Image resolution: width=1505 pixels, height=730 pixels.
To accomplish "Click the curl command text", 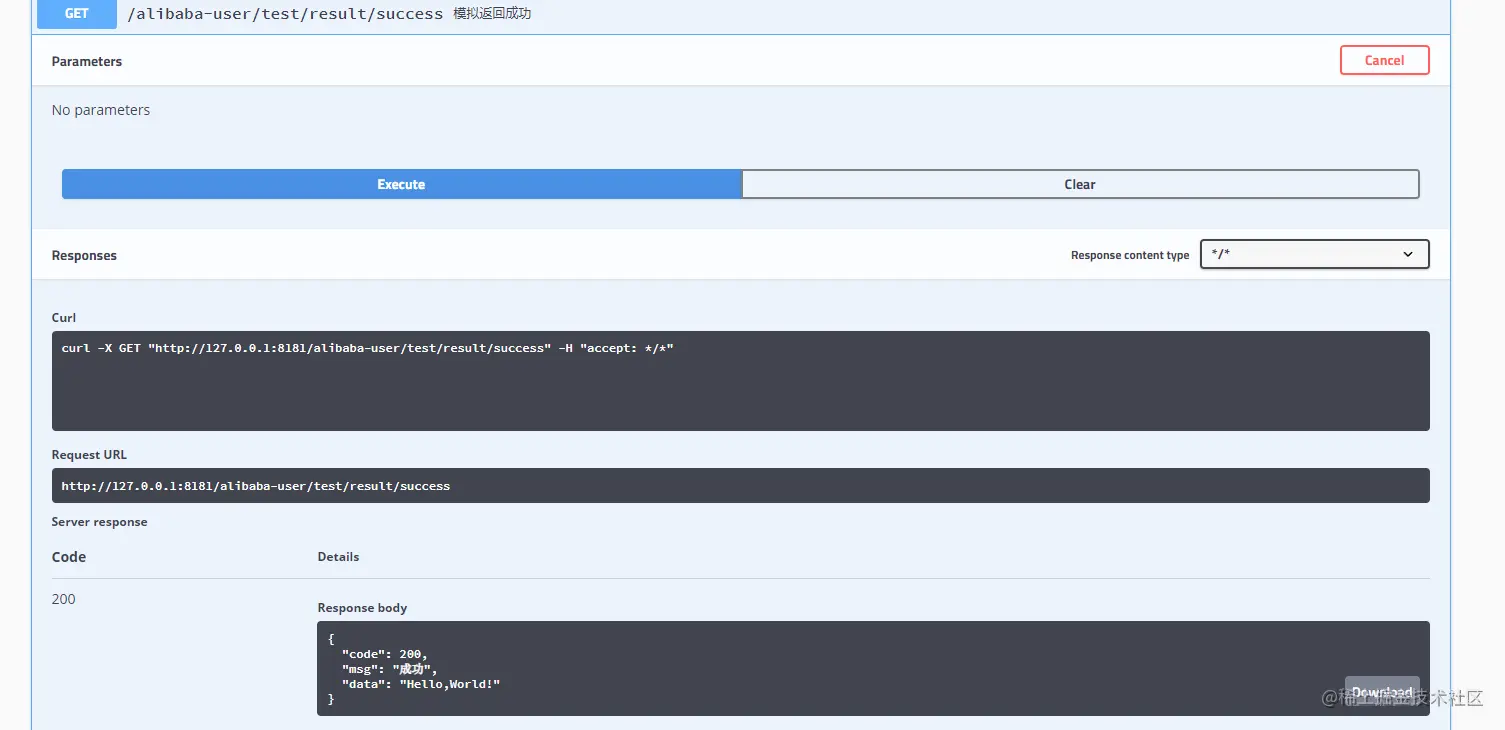I will (x=368, y=348).
